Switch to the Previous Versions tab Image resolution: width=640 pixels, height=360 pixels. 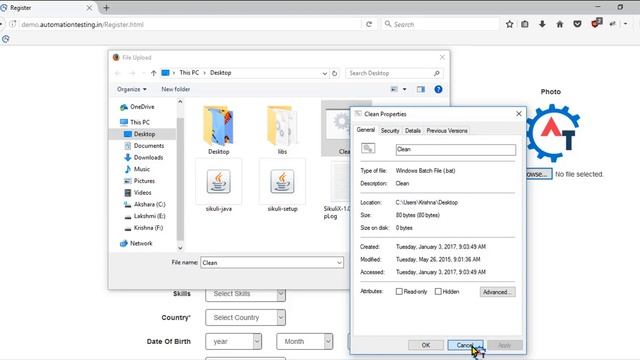(447, 131)
